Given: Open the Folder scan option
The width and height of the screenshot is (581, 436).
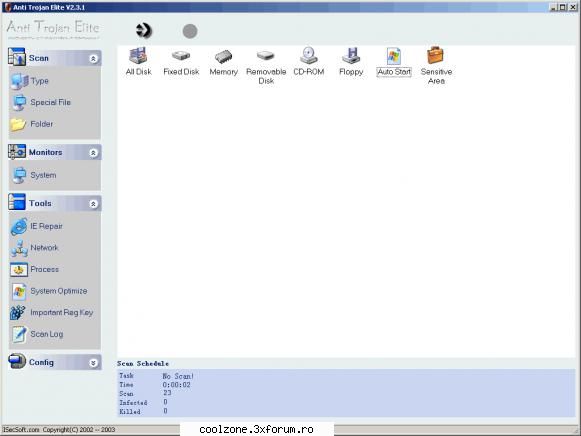Looking at the screenshot, I should click(x=32, y=124).
